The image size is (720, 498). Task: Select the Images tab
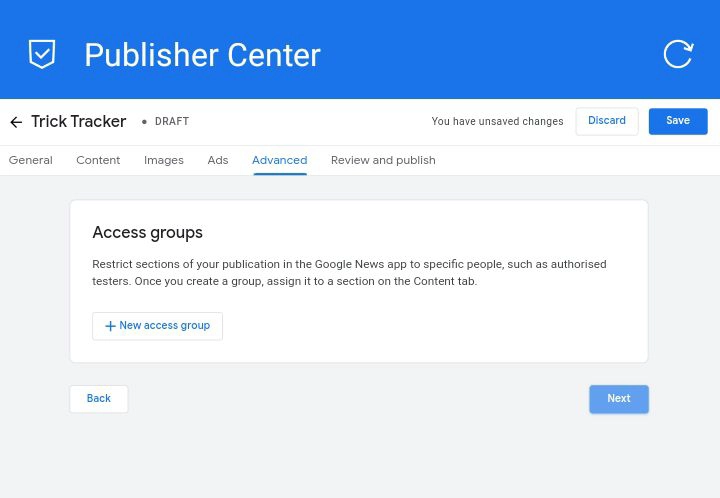click(164, 160)
